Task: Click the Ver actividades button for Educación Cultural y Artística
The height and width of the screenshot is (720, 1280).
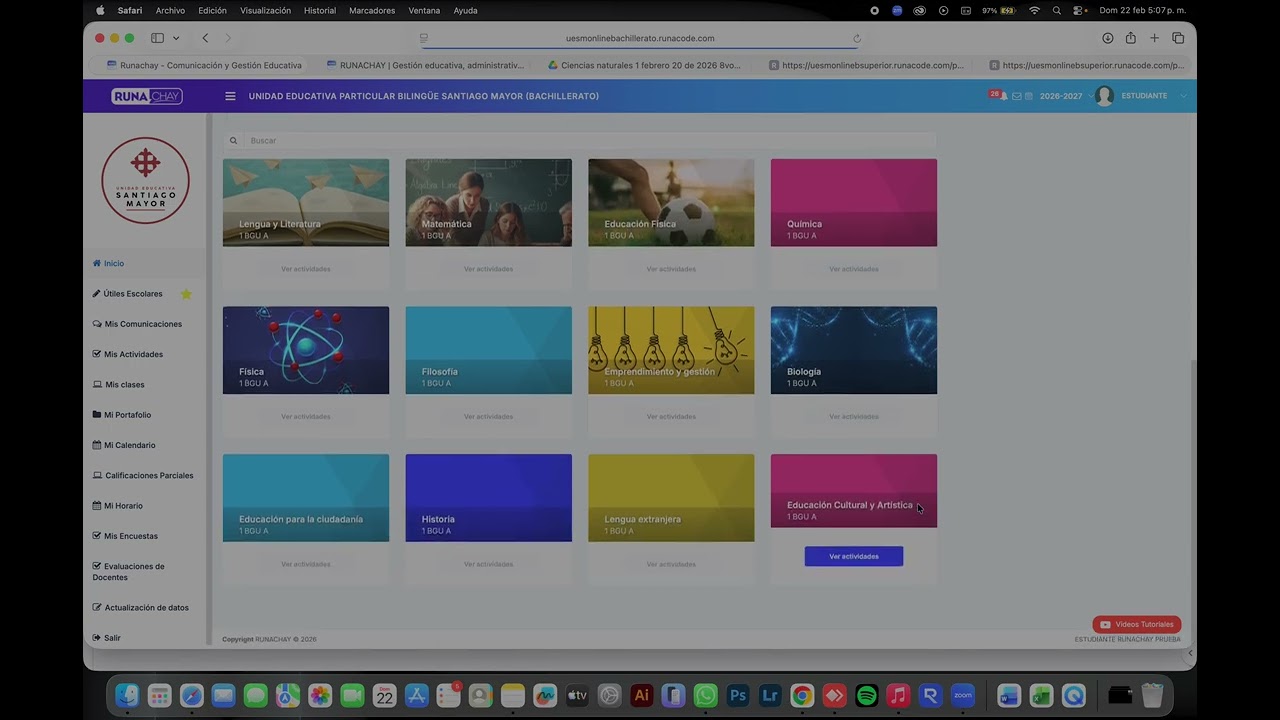Action: (854, 556)
